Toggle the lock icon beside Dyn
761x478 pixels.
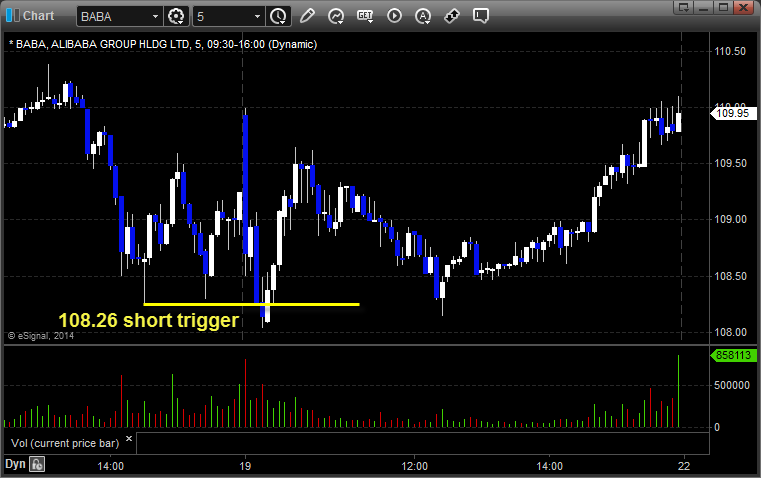click(37, 464)
